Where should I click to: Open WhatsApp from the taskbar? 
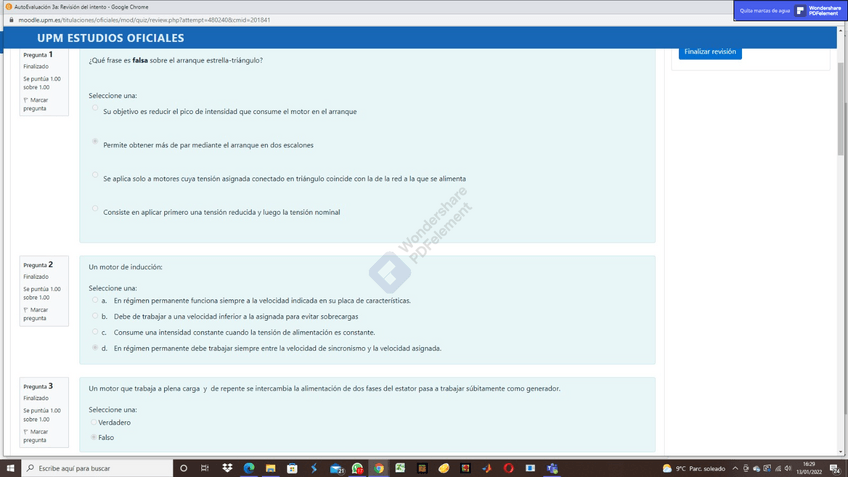357,468
